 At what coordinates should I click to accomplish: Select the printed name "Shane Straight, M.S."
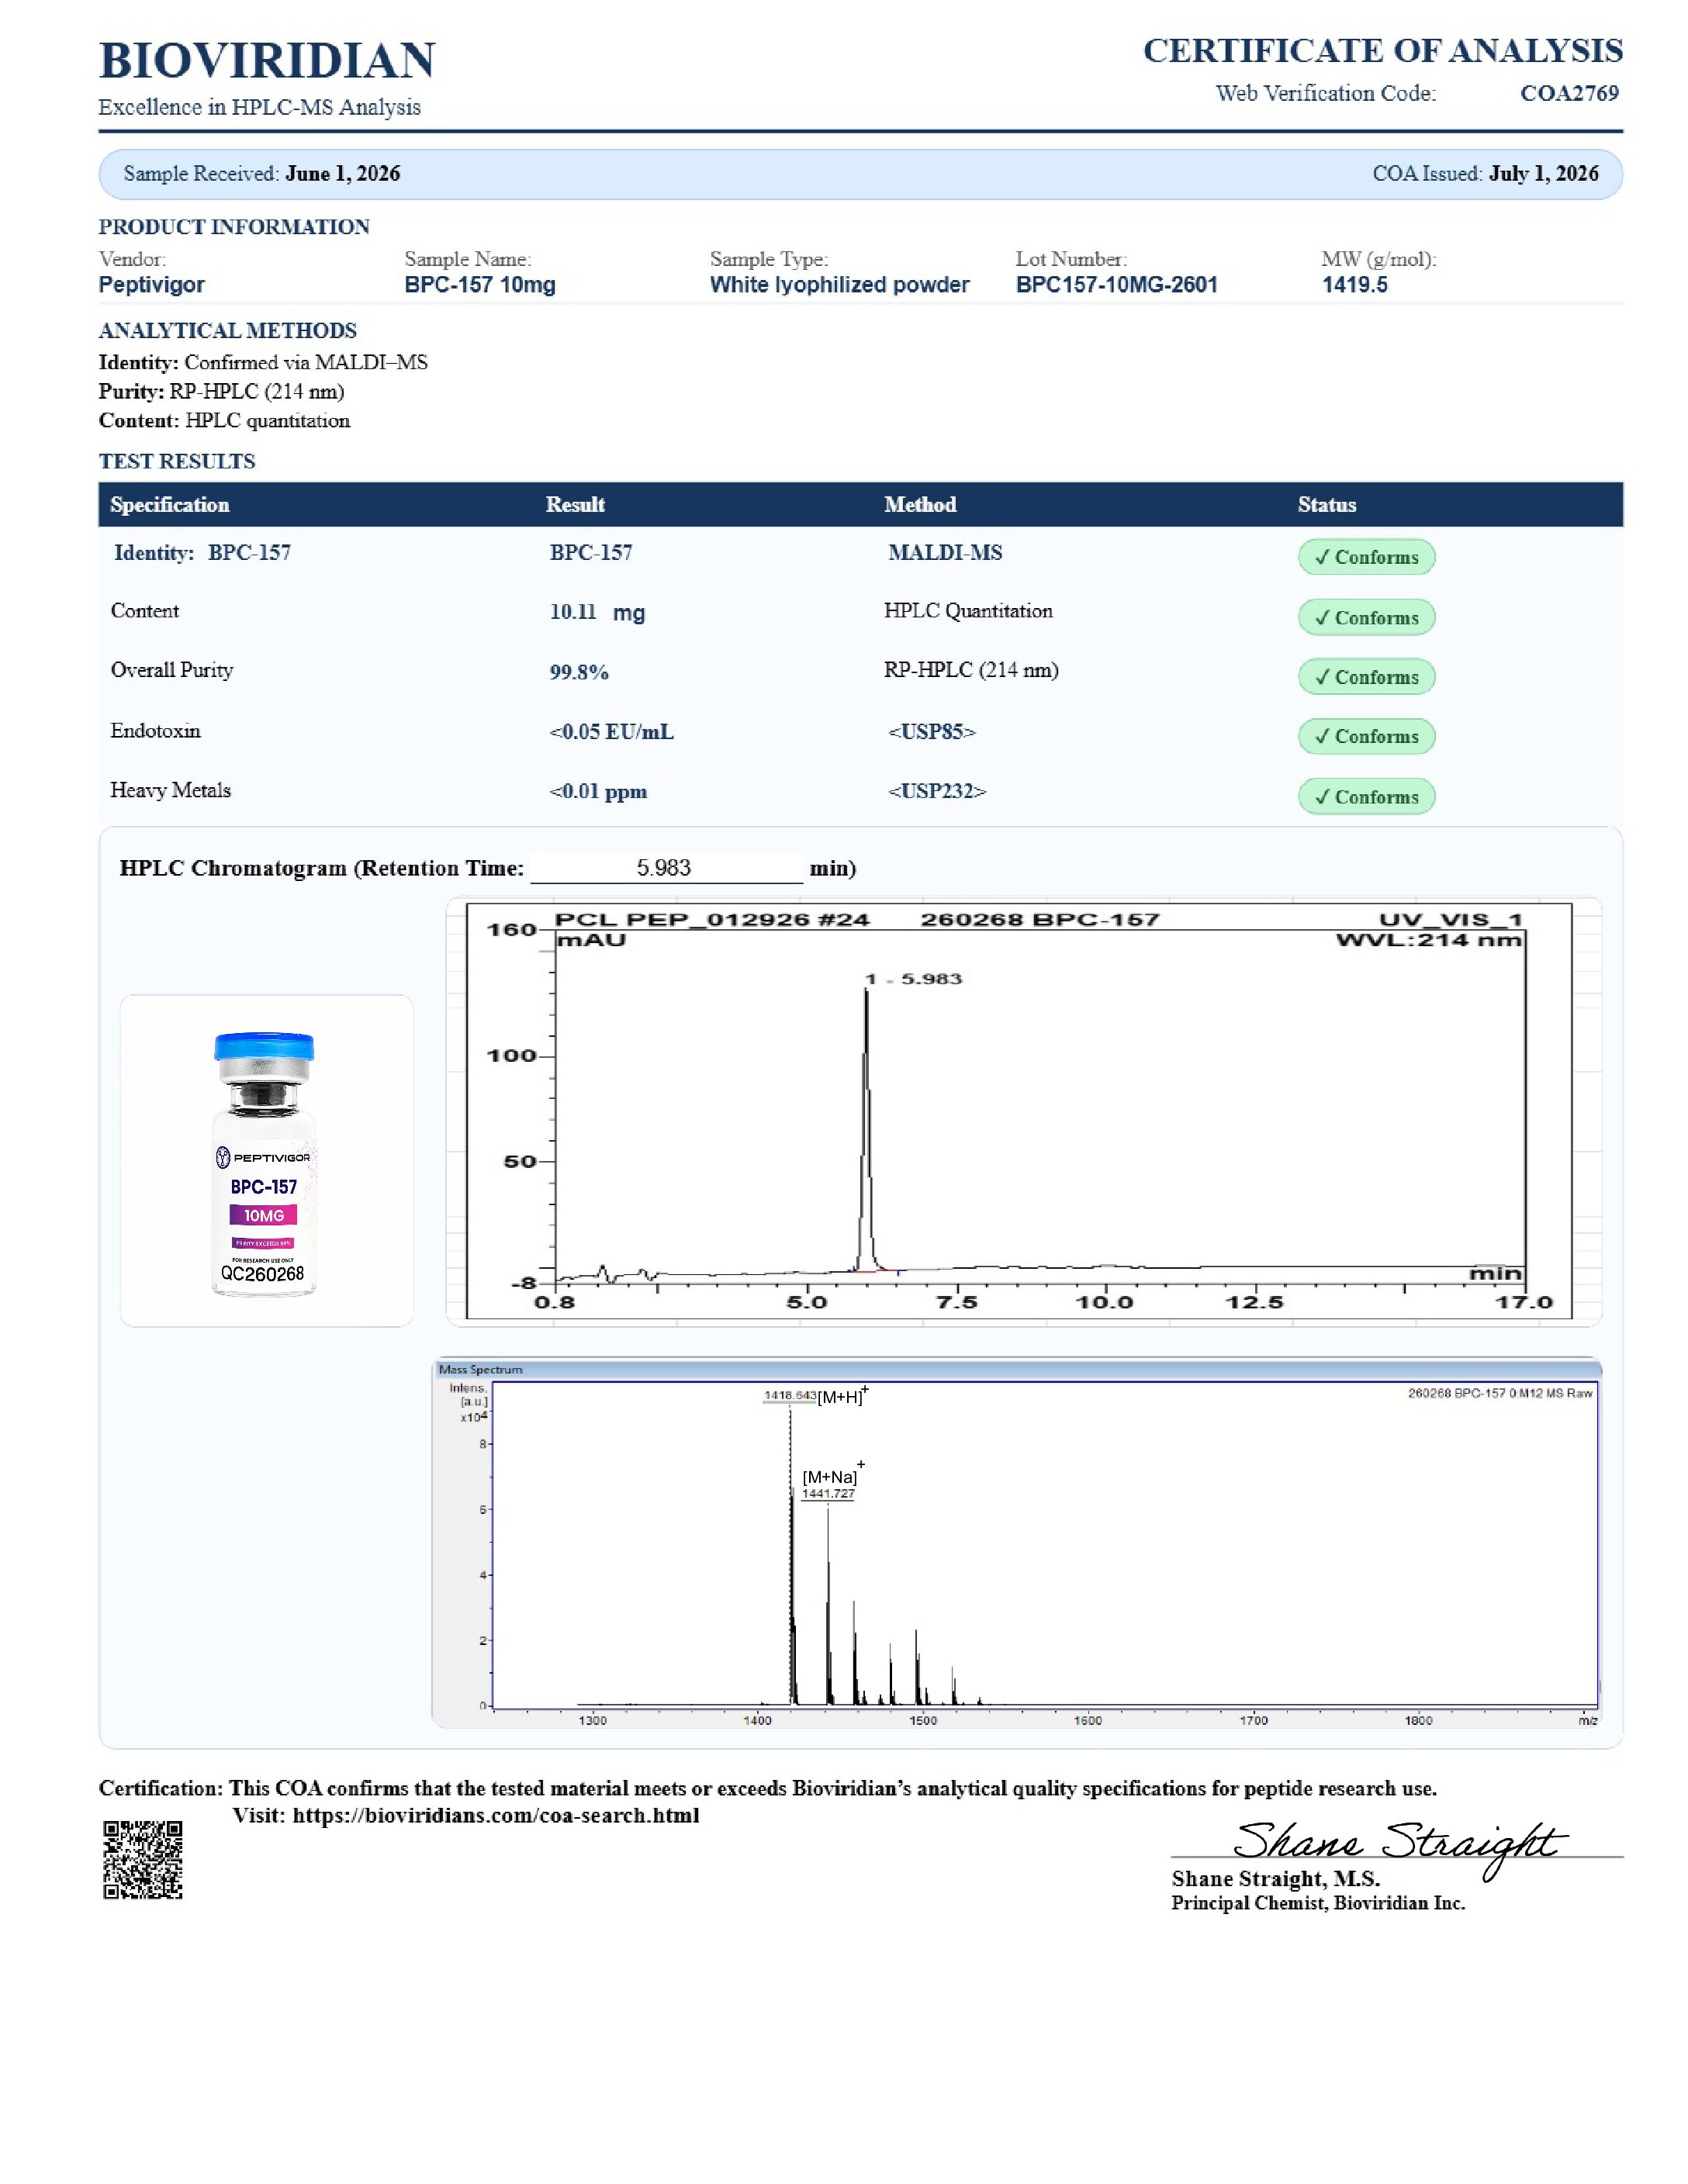click(x=1276, y=1879)
